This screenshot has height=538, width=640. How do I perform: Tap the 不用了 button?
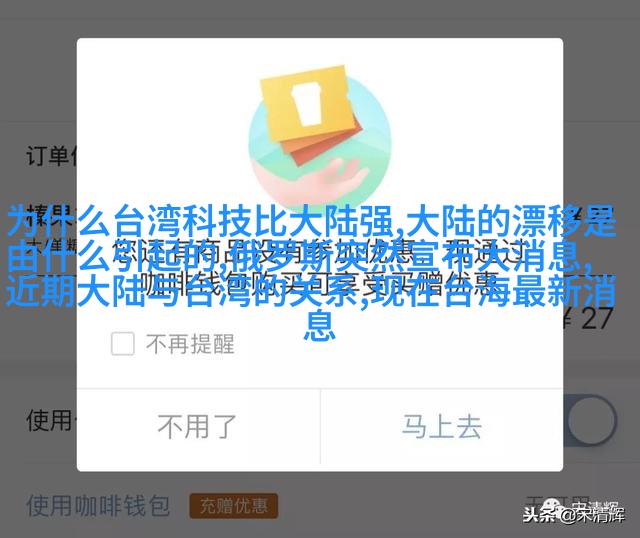[198, 427]
